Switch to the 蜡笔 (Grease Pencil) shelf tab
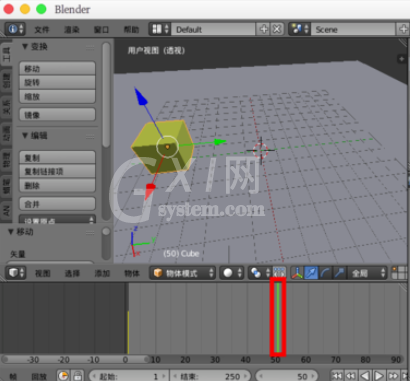The image size is (410, 381). click(6, 185)
